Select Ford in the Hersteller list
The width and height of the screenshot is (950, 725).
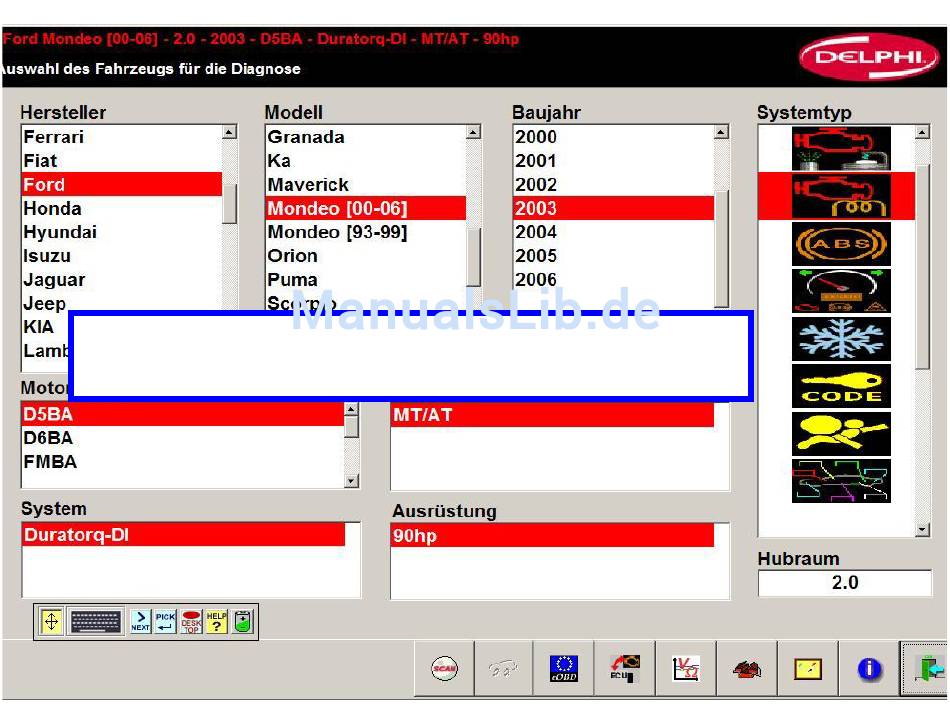122,184
